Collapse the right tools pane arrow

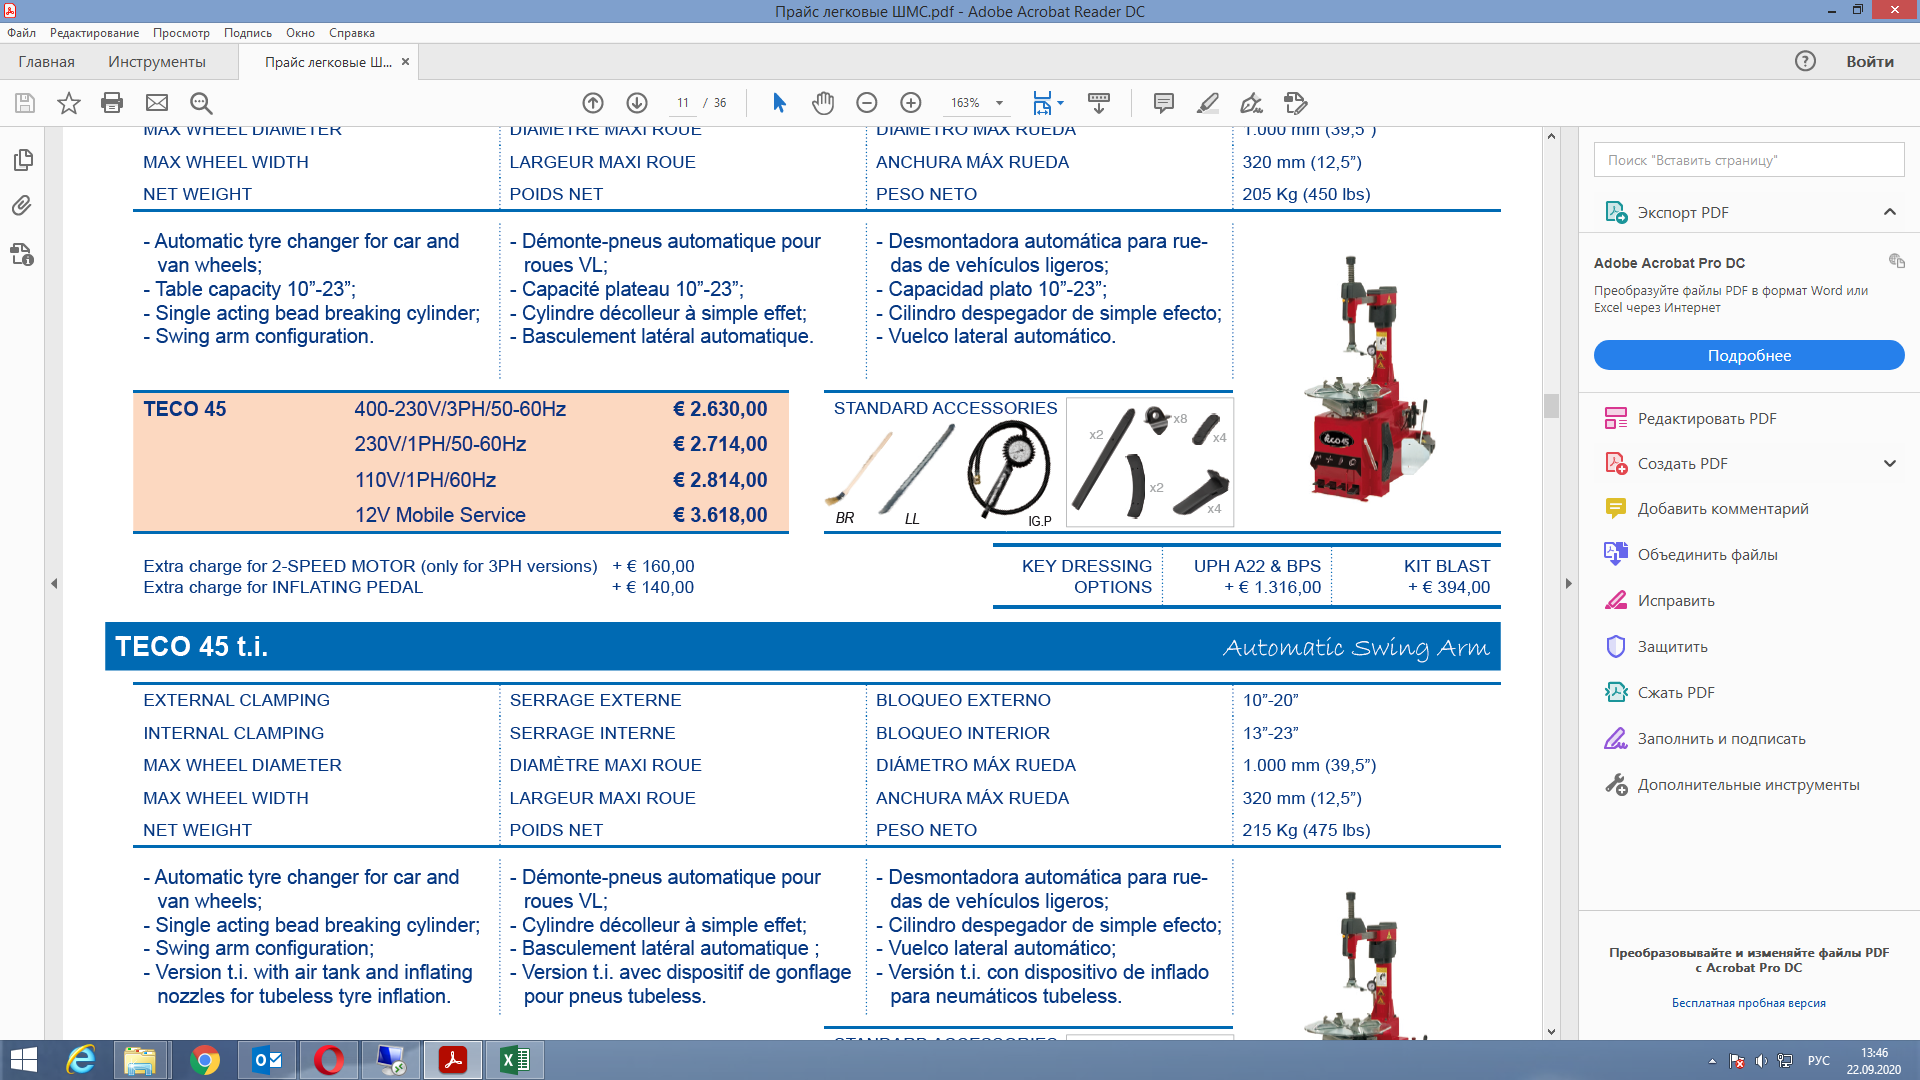tap(1568, 583)
